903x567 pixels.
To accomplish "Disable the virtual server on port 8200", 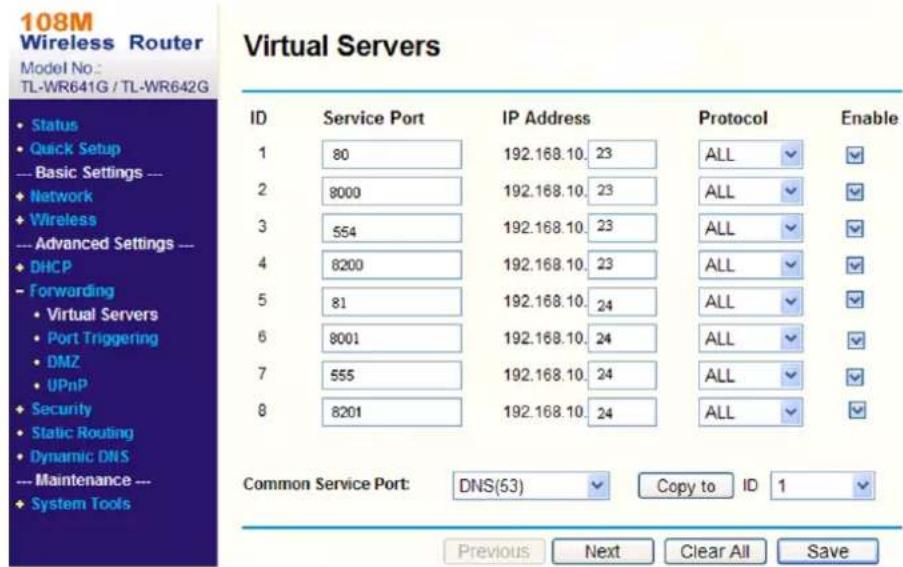I will [855, 265].
